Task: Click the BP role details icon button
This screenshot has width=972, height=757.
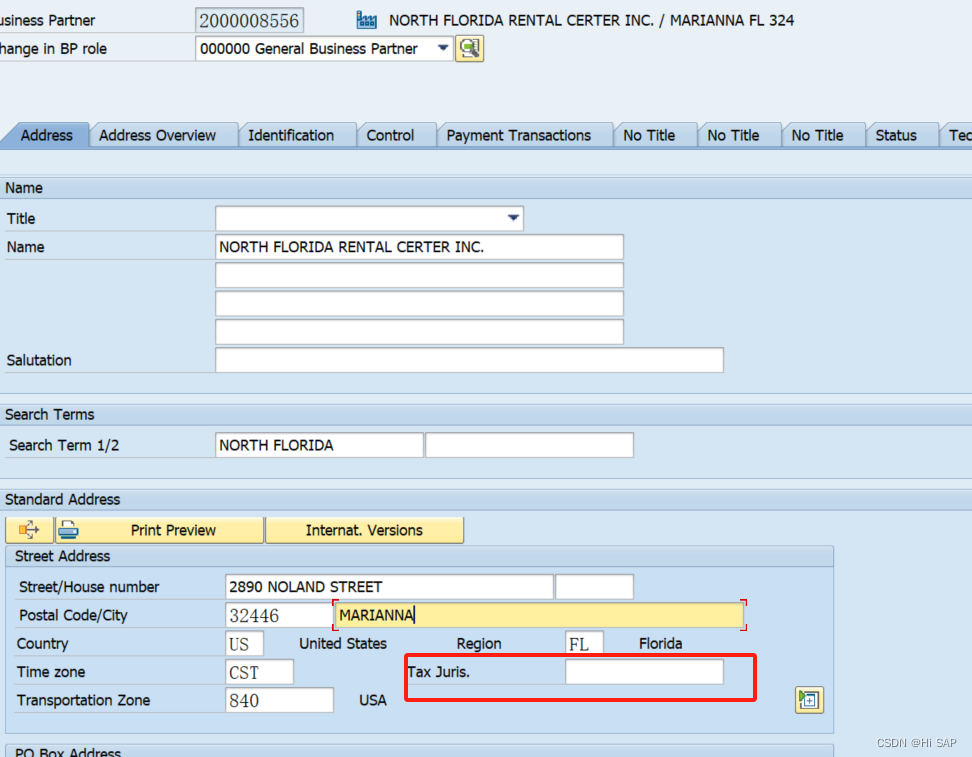Action: [470, 48]
